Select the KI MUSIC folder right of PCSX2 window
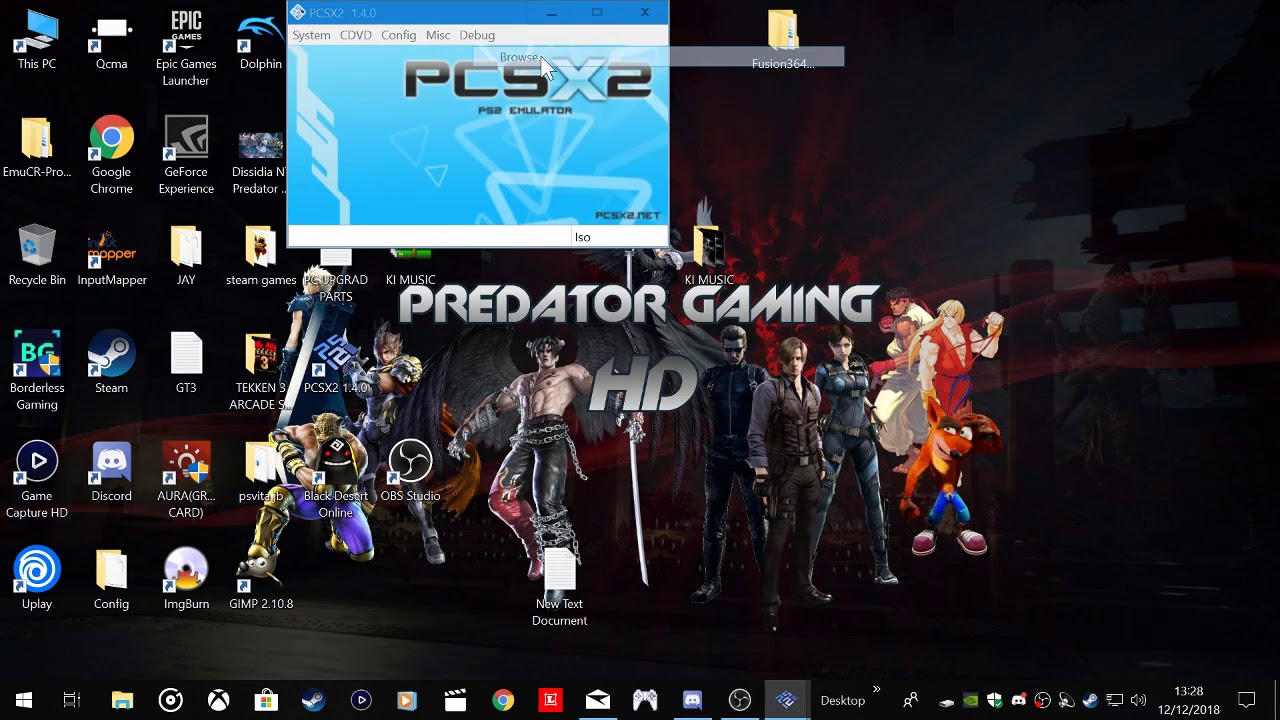 pyautogui.click(x=709, y=256)
